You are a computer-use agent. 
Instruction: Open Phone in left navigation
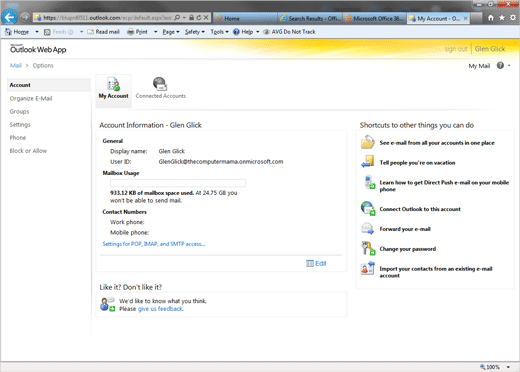(x=18, y=138)
